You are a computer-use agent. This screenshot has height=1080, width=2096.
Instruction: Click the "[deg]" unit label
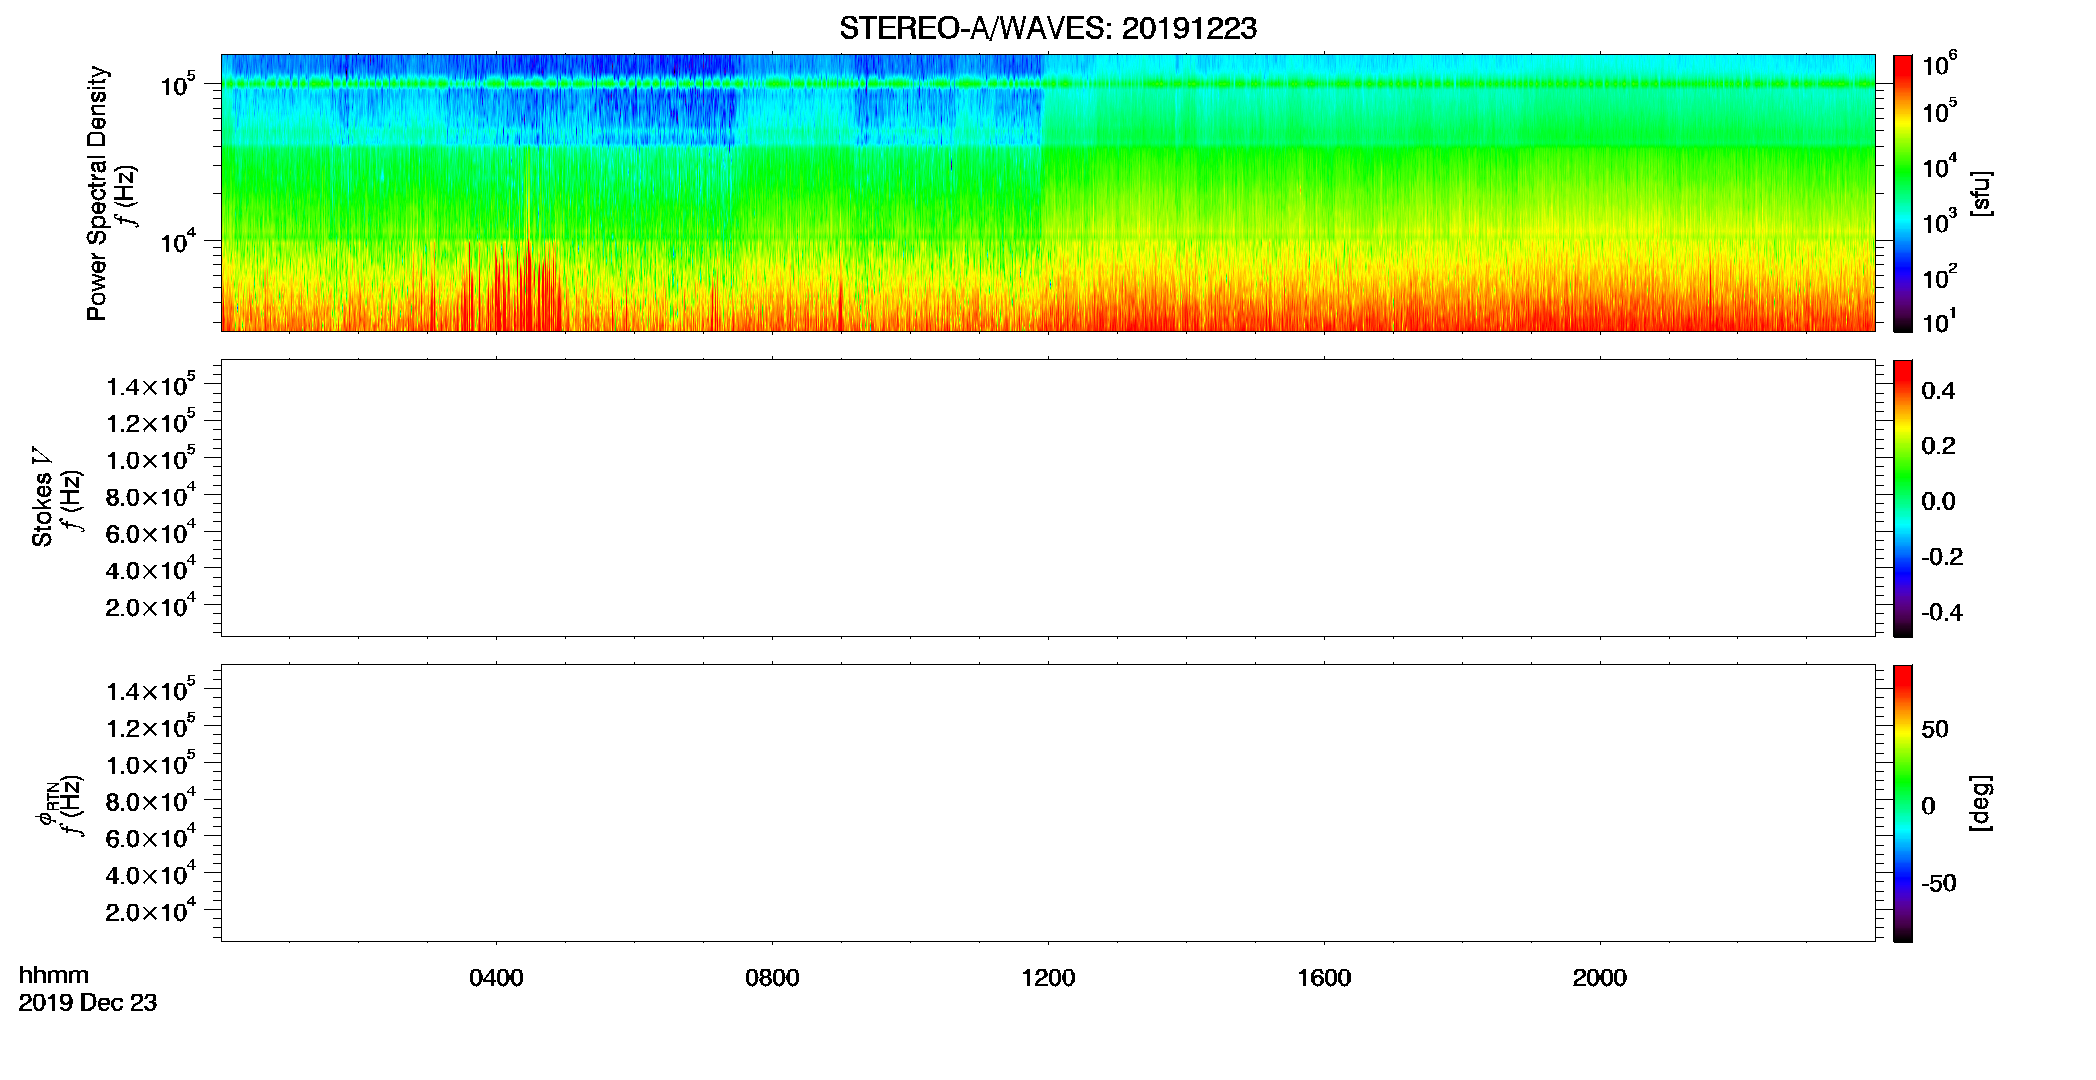(1981, 803)
